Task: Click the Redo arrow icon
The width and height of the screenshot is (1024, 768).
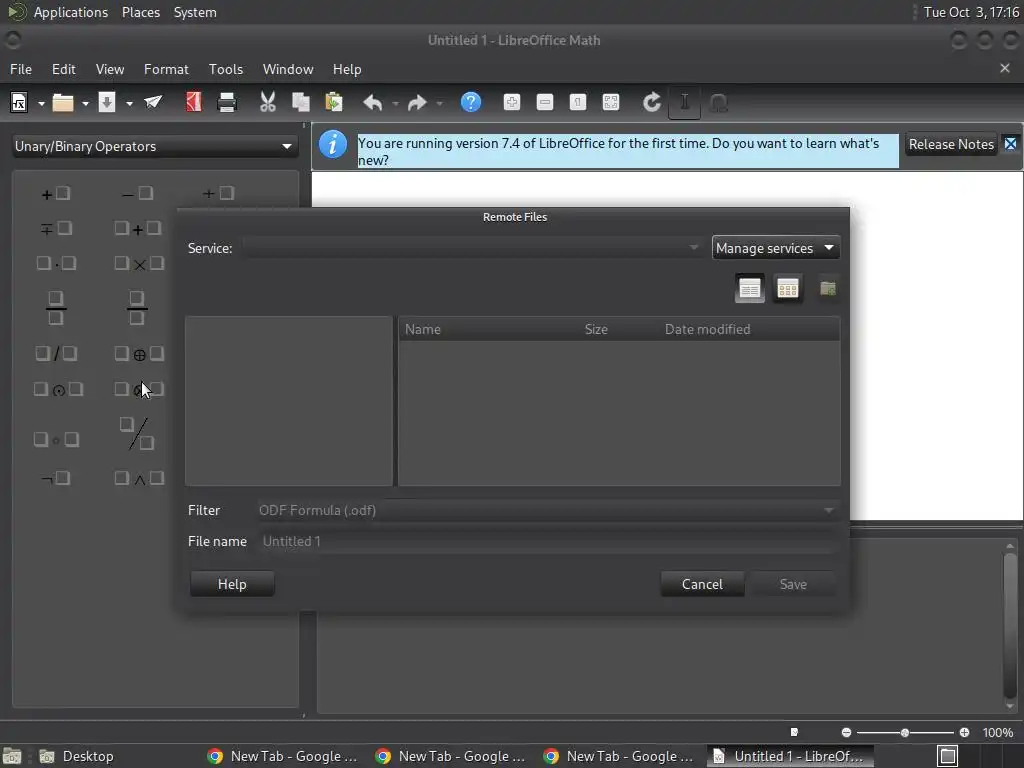Action: [x=417, y=103]
